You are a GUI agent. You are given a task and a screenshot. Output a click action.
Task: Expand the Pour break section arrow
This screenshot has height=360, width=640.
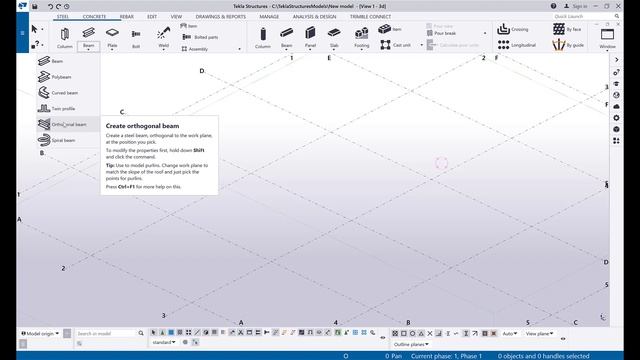485,33
